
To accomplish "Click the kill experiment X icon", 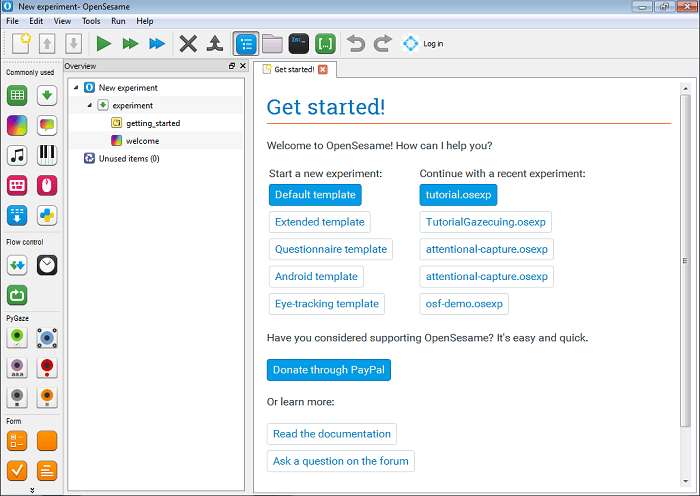I will [x=187, y=43].
